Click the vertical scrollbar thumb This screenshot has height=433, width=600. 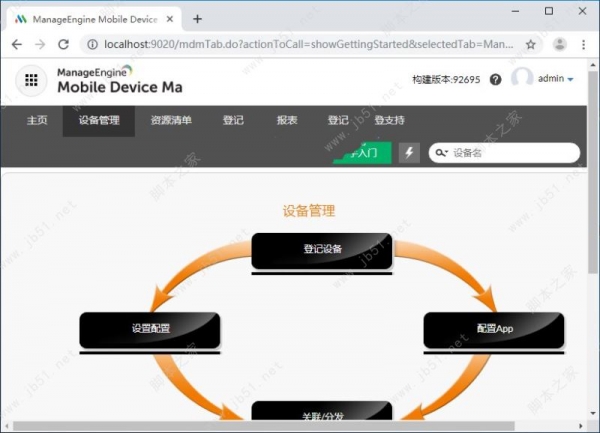click(593, 172)
